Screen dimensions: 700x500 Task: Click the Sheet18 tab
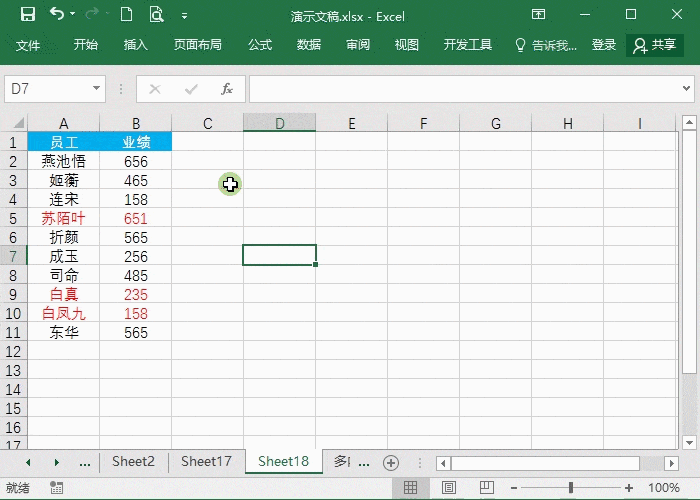(283, 461)
